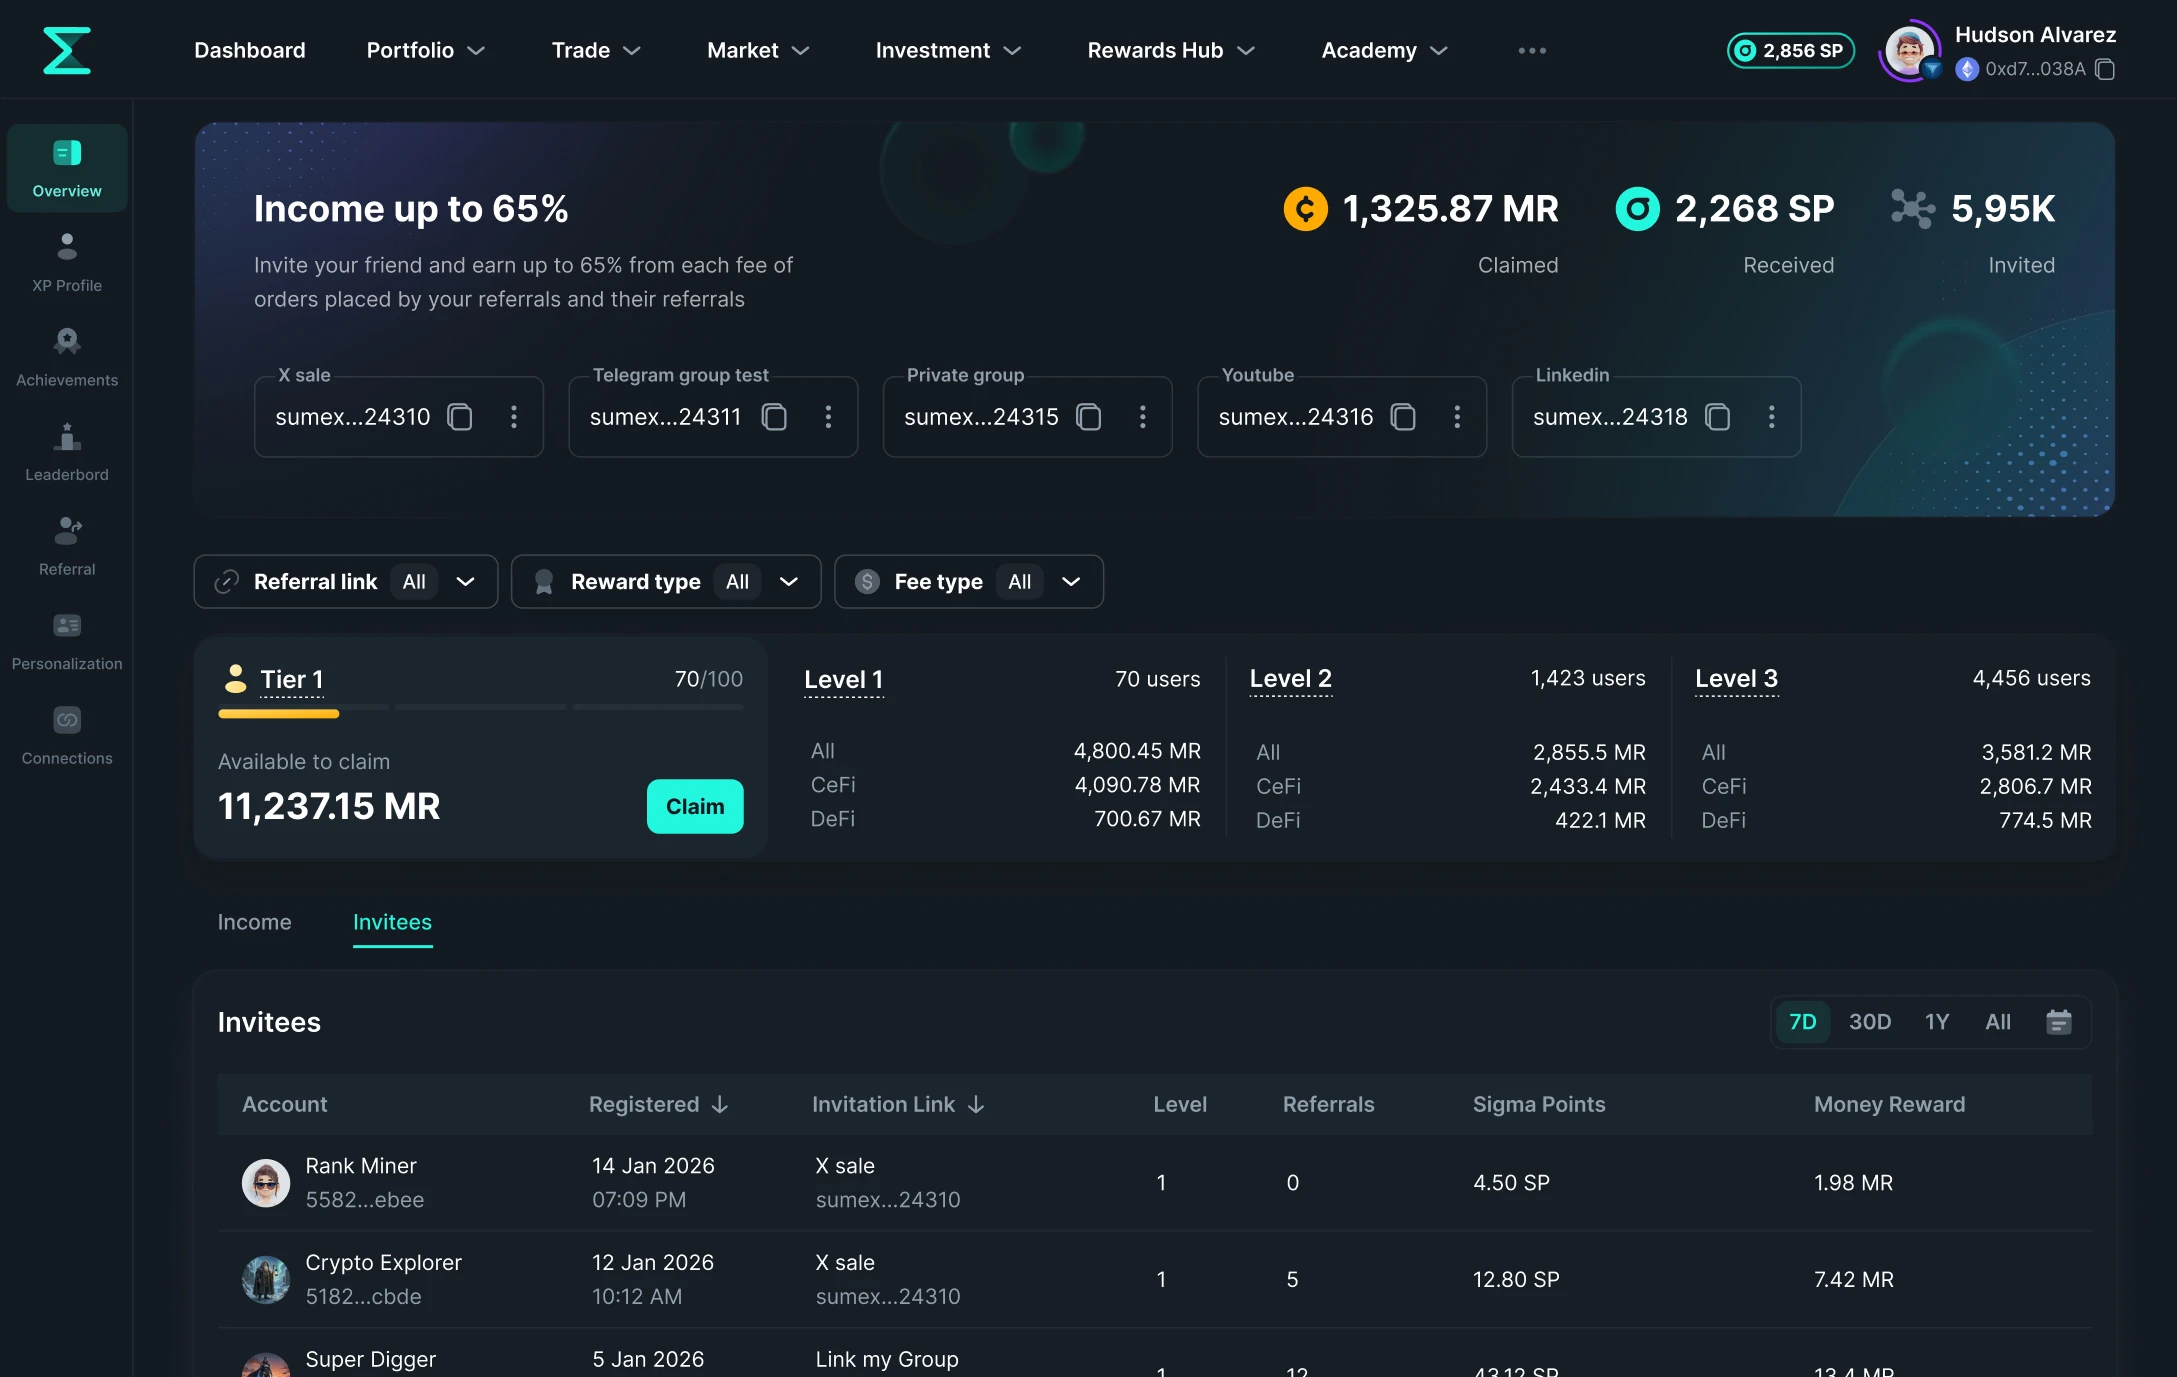
Task: Switch invitees view to 1Y range
Action: coord(1937,1022)
